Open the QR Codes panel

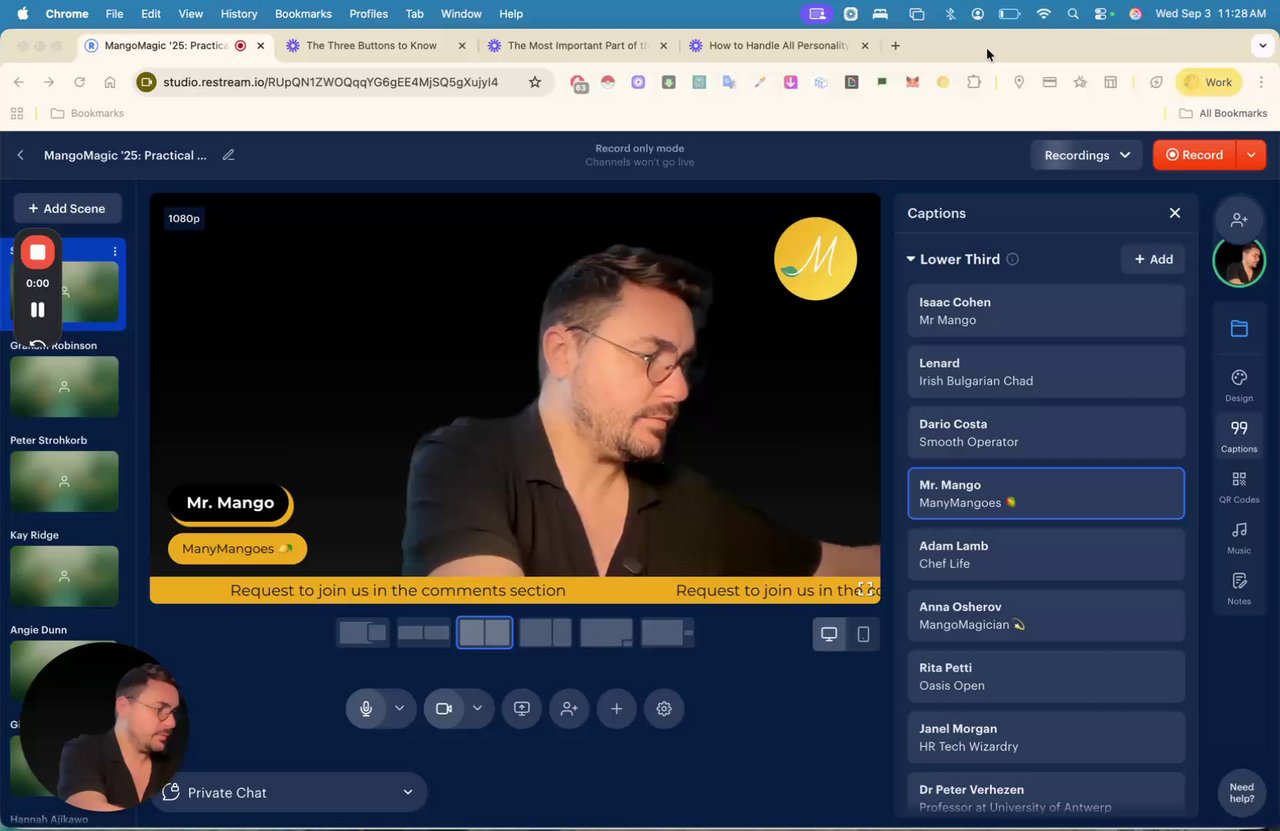(x=1239, y=487)
